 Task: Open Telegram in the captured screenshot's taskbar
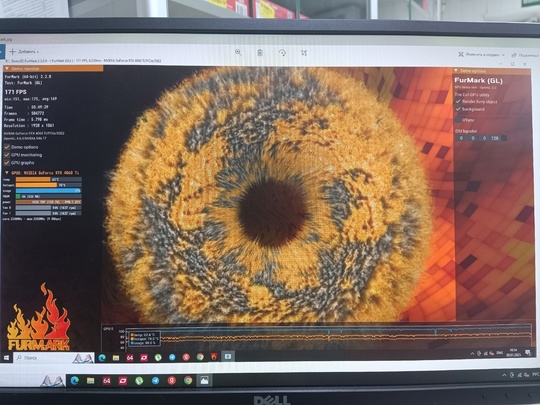172,357
